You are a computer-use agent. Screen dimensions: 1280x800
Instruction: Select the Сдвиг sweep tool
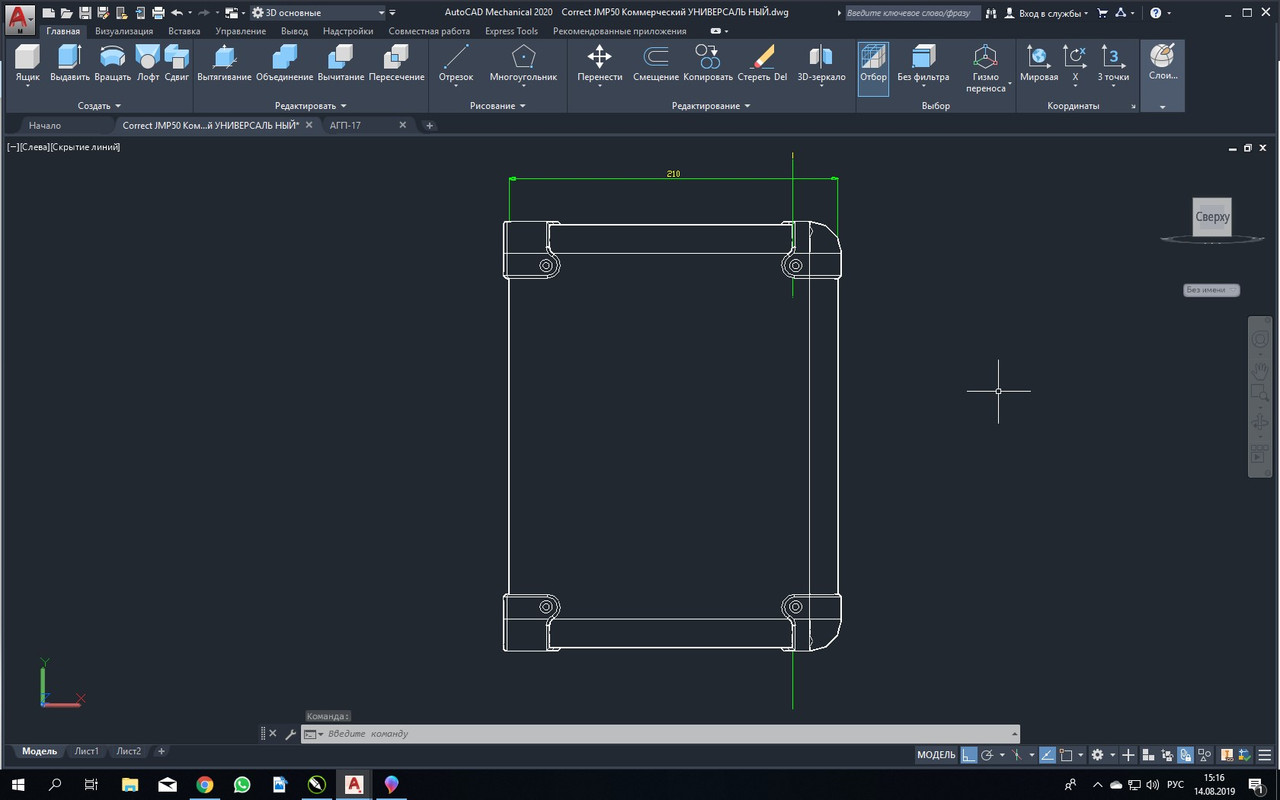click(177, 63)
